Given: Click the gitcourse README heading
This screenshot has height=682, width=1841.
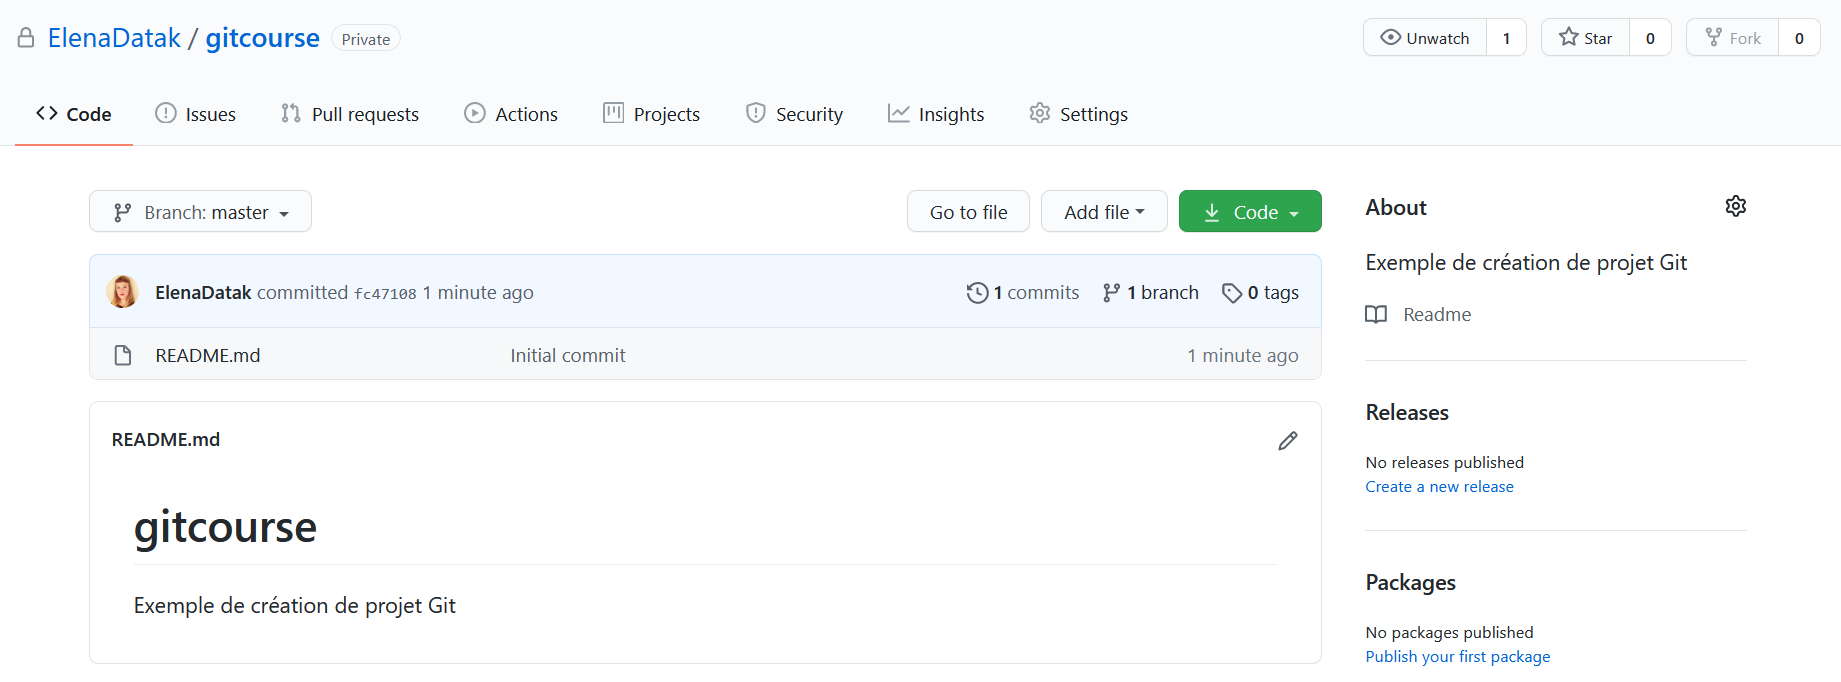Looking at the screenshot, I should 225,527.
